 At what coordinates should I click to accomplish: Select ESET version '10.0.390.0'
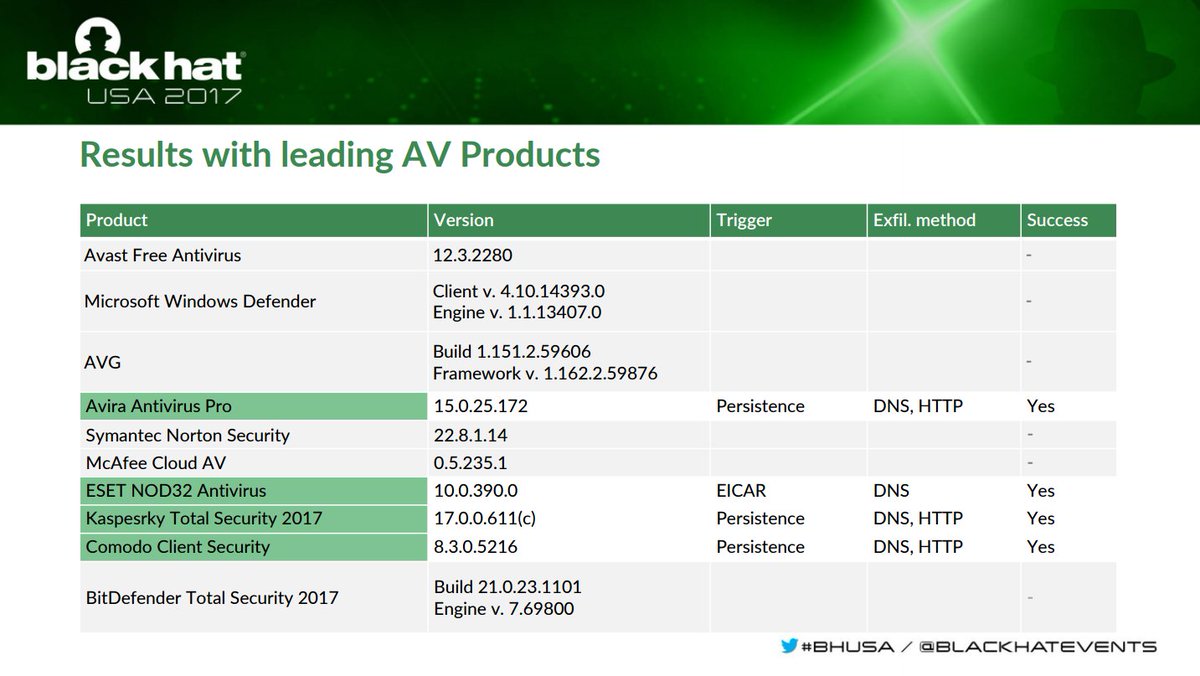coord(475,491)
